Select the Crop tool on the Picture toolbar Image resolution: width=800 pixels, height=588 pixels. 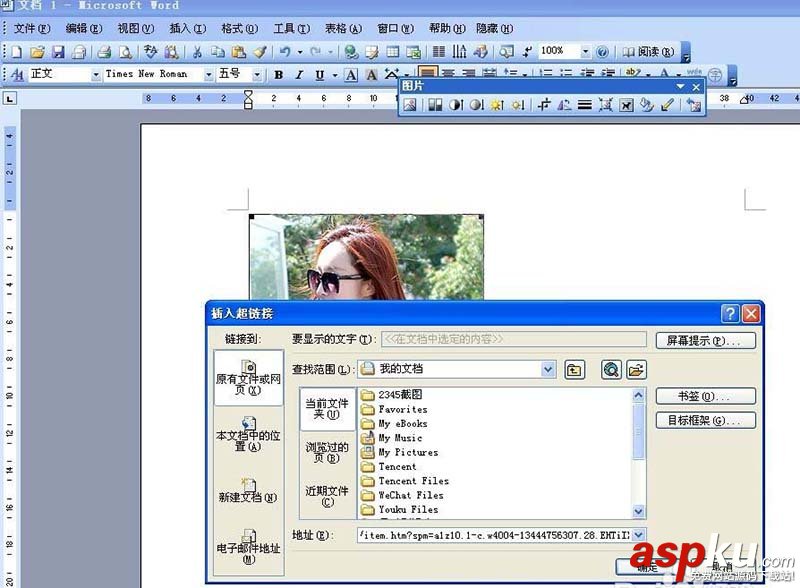click(x=545, y=105)
